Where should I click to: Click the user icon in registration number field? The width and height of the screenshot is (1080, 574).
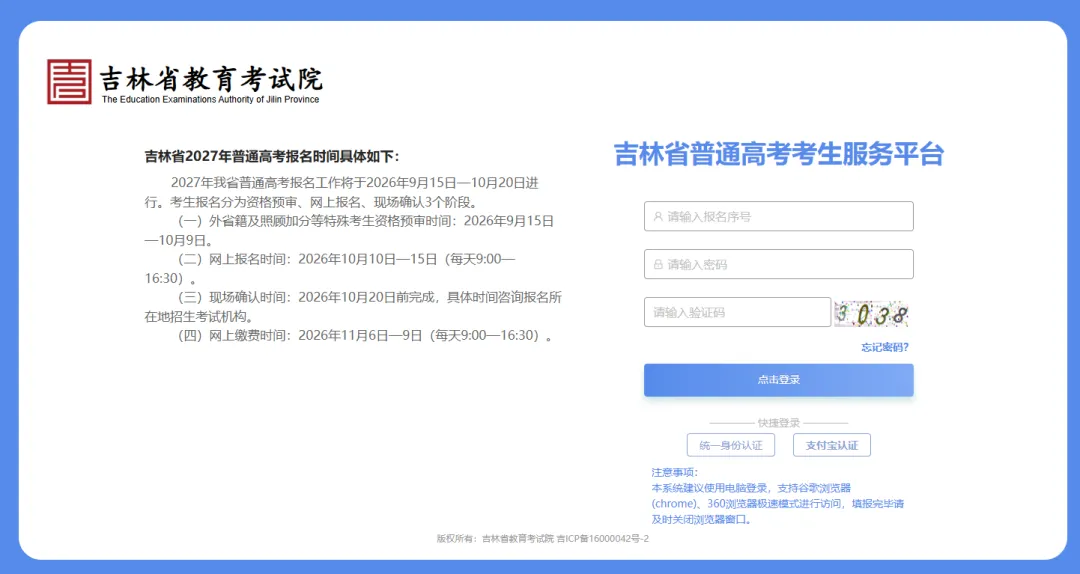click(x=658, y=216)
